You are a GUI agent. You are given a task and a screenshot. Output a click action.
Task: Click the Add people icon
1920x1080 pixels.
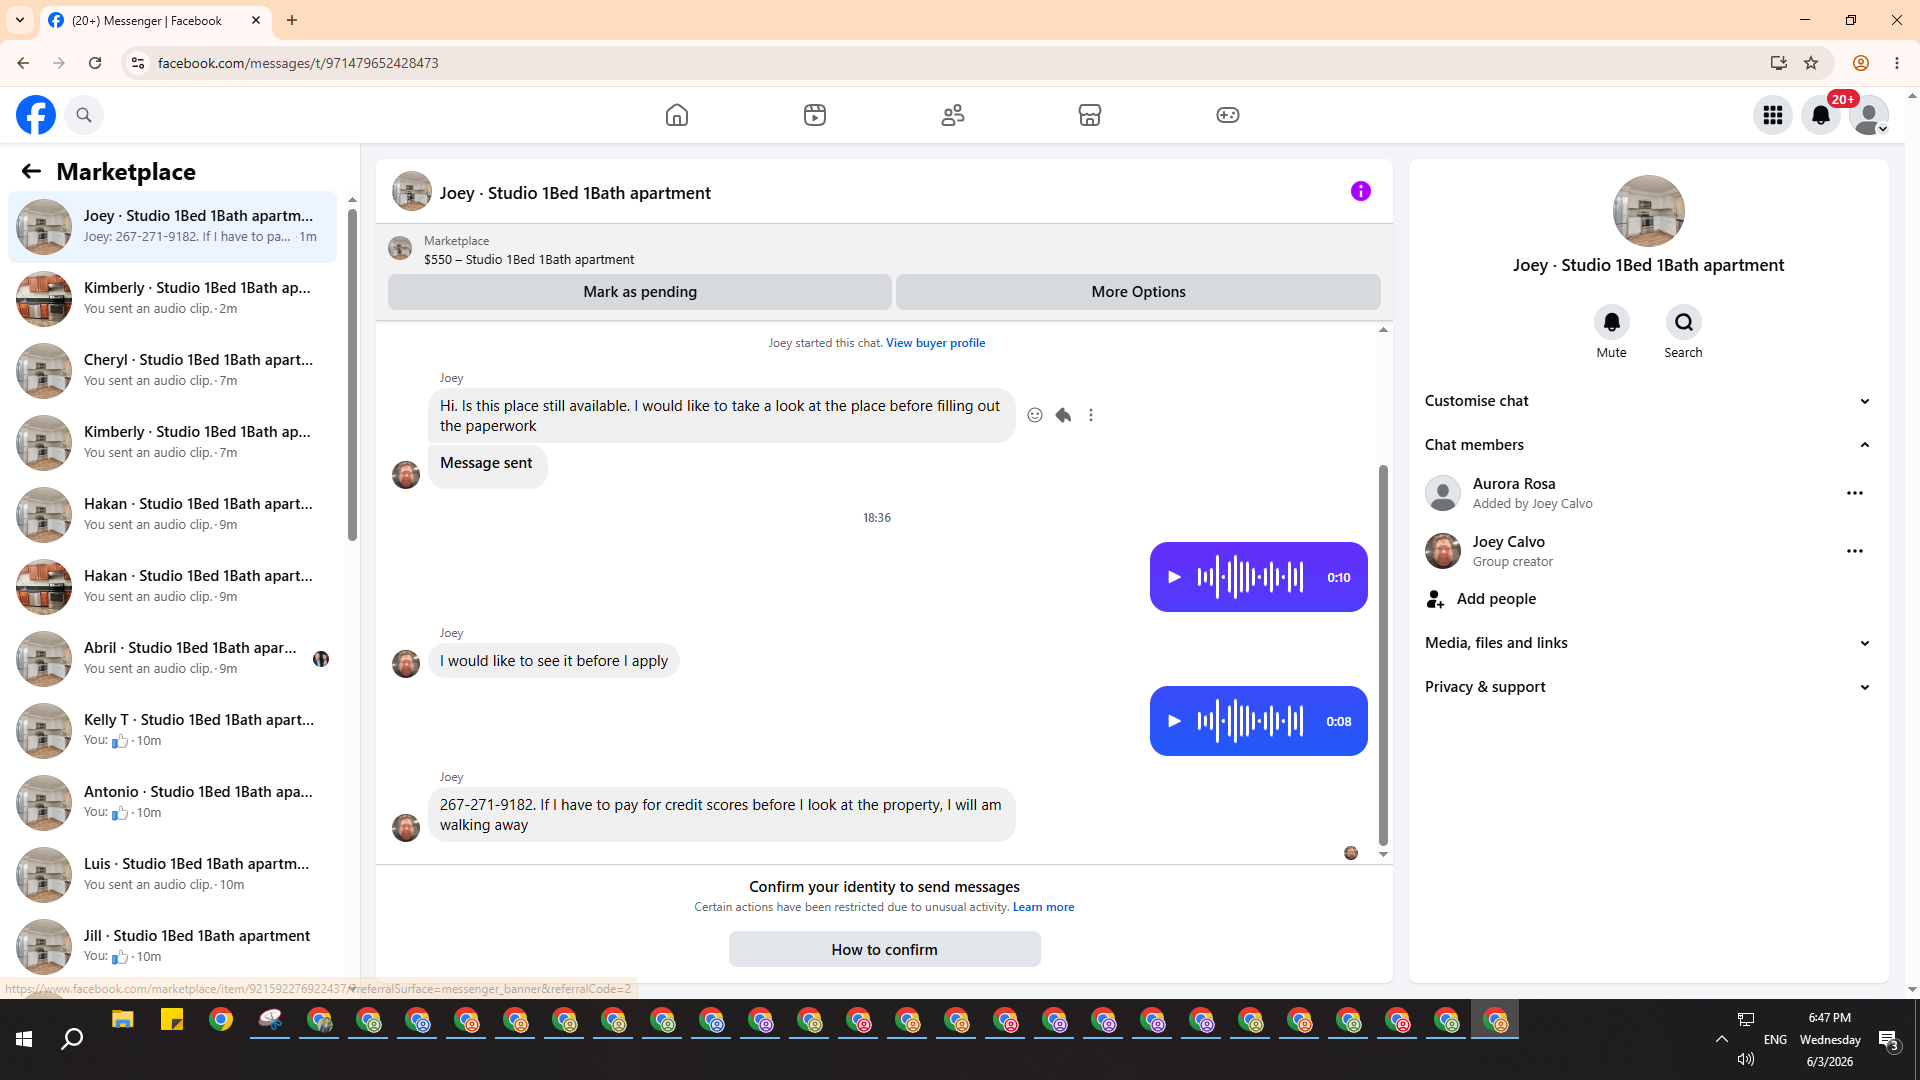click(1436, 599)
